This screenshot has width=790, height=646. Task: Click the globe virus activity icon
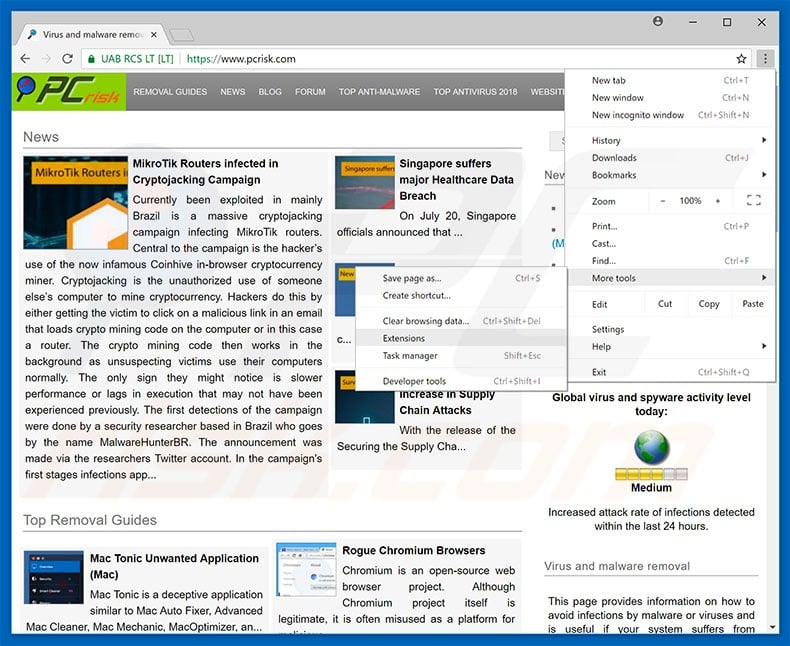tap(651, 447)
